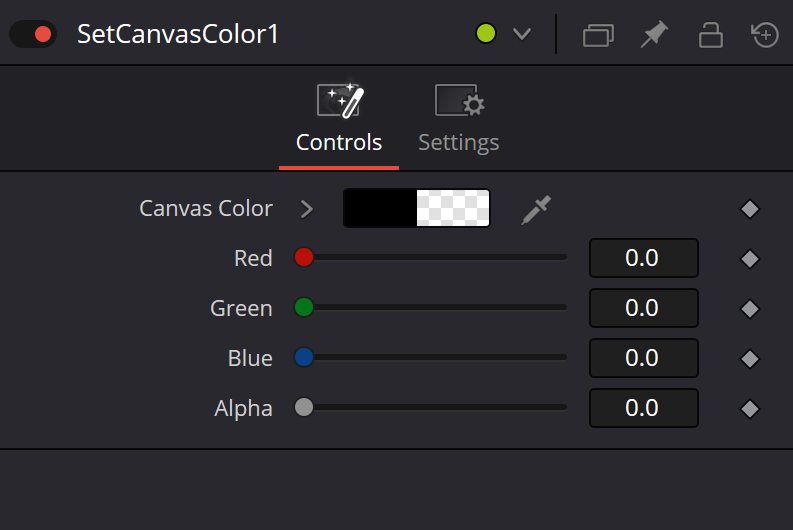This screenshot has width=793, height=530.
Task: Add keyframe diamond for Green
Action: 750,309
